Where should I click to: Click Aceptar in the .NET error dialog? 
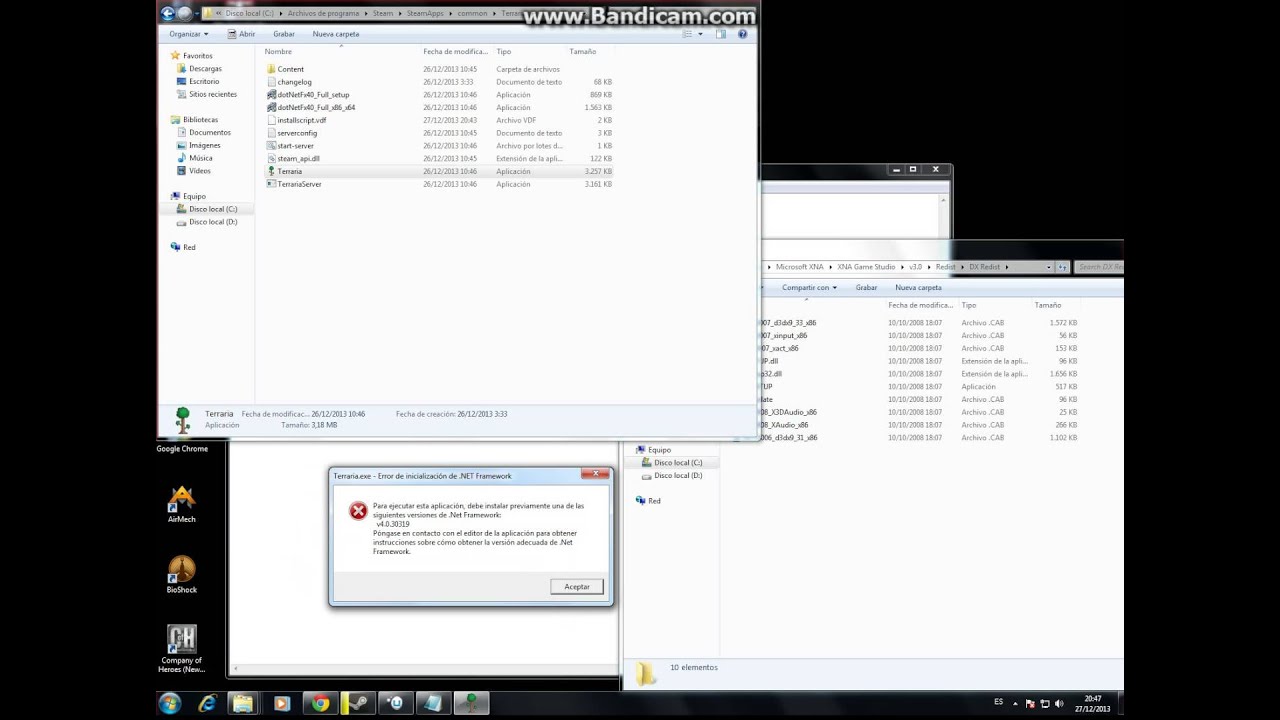coord(577,587)
